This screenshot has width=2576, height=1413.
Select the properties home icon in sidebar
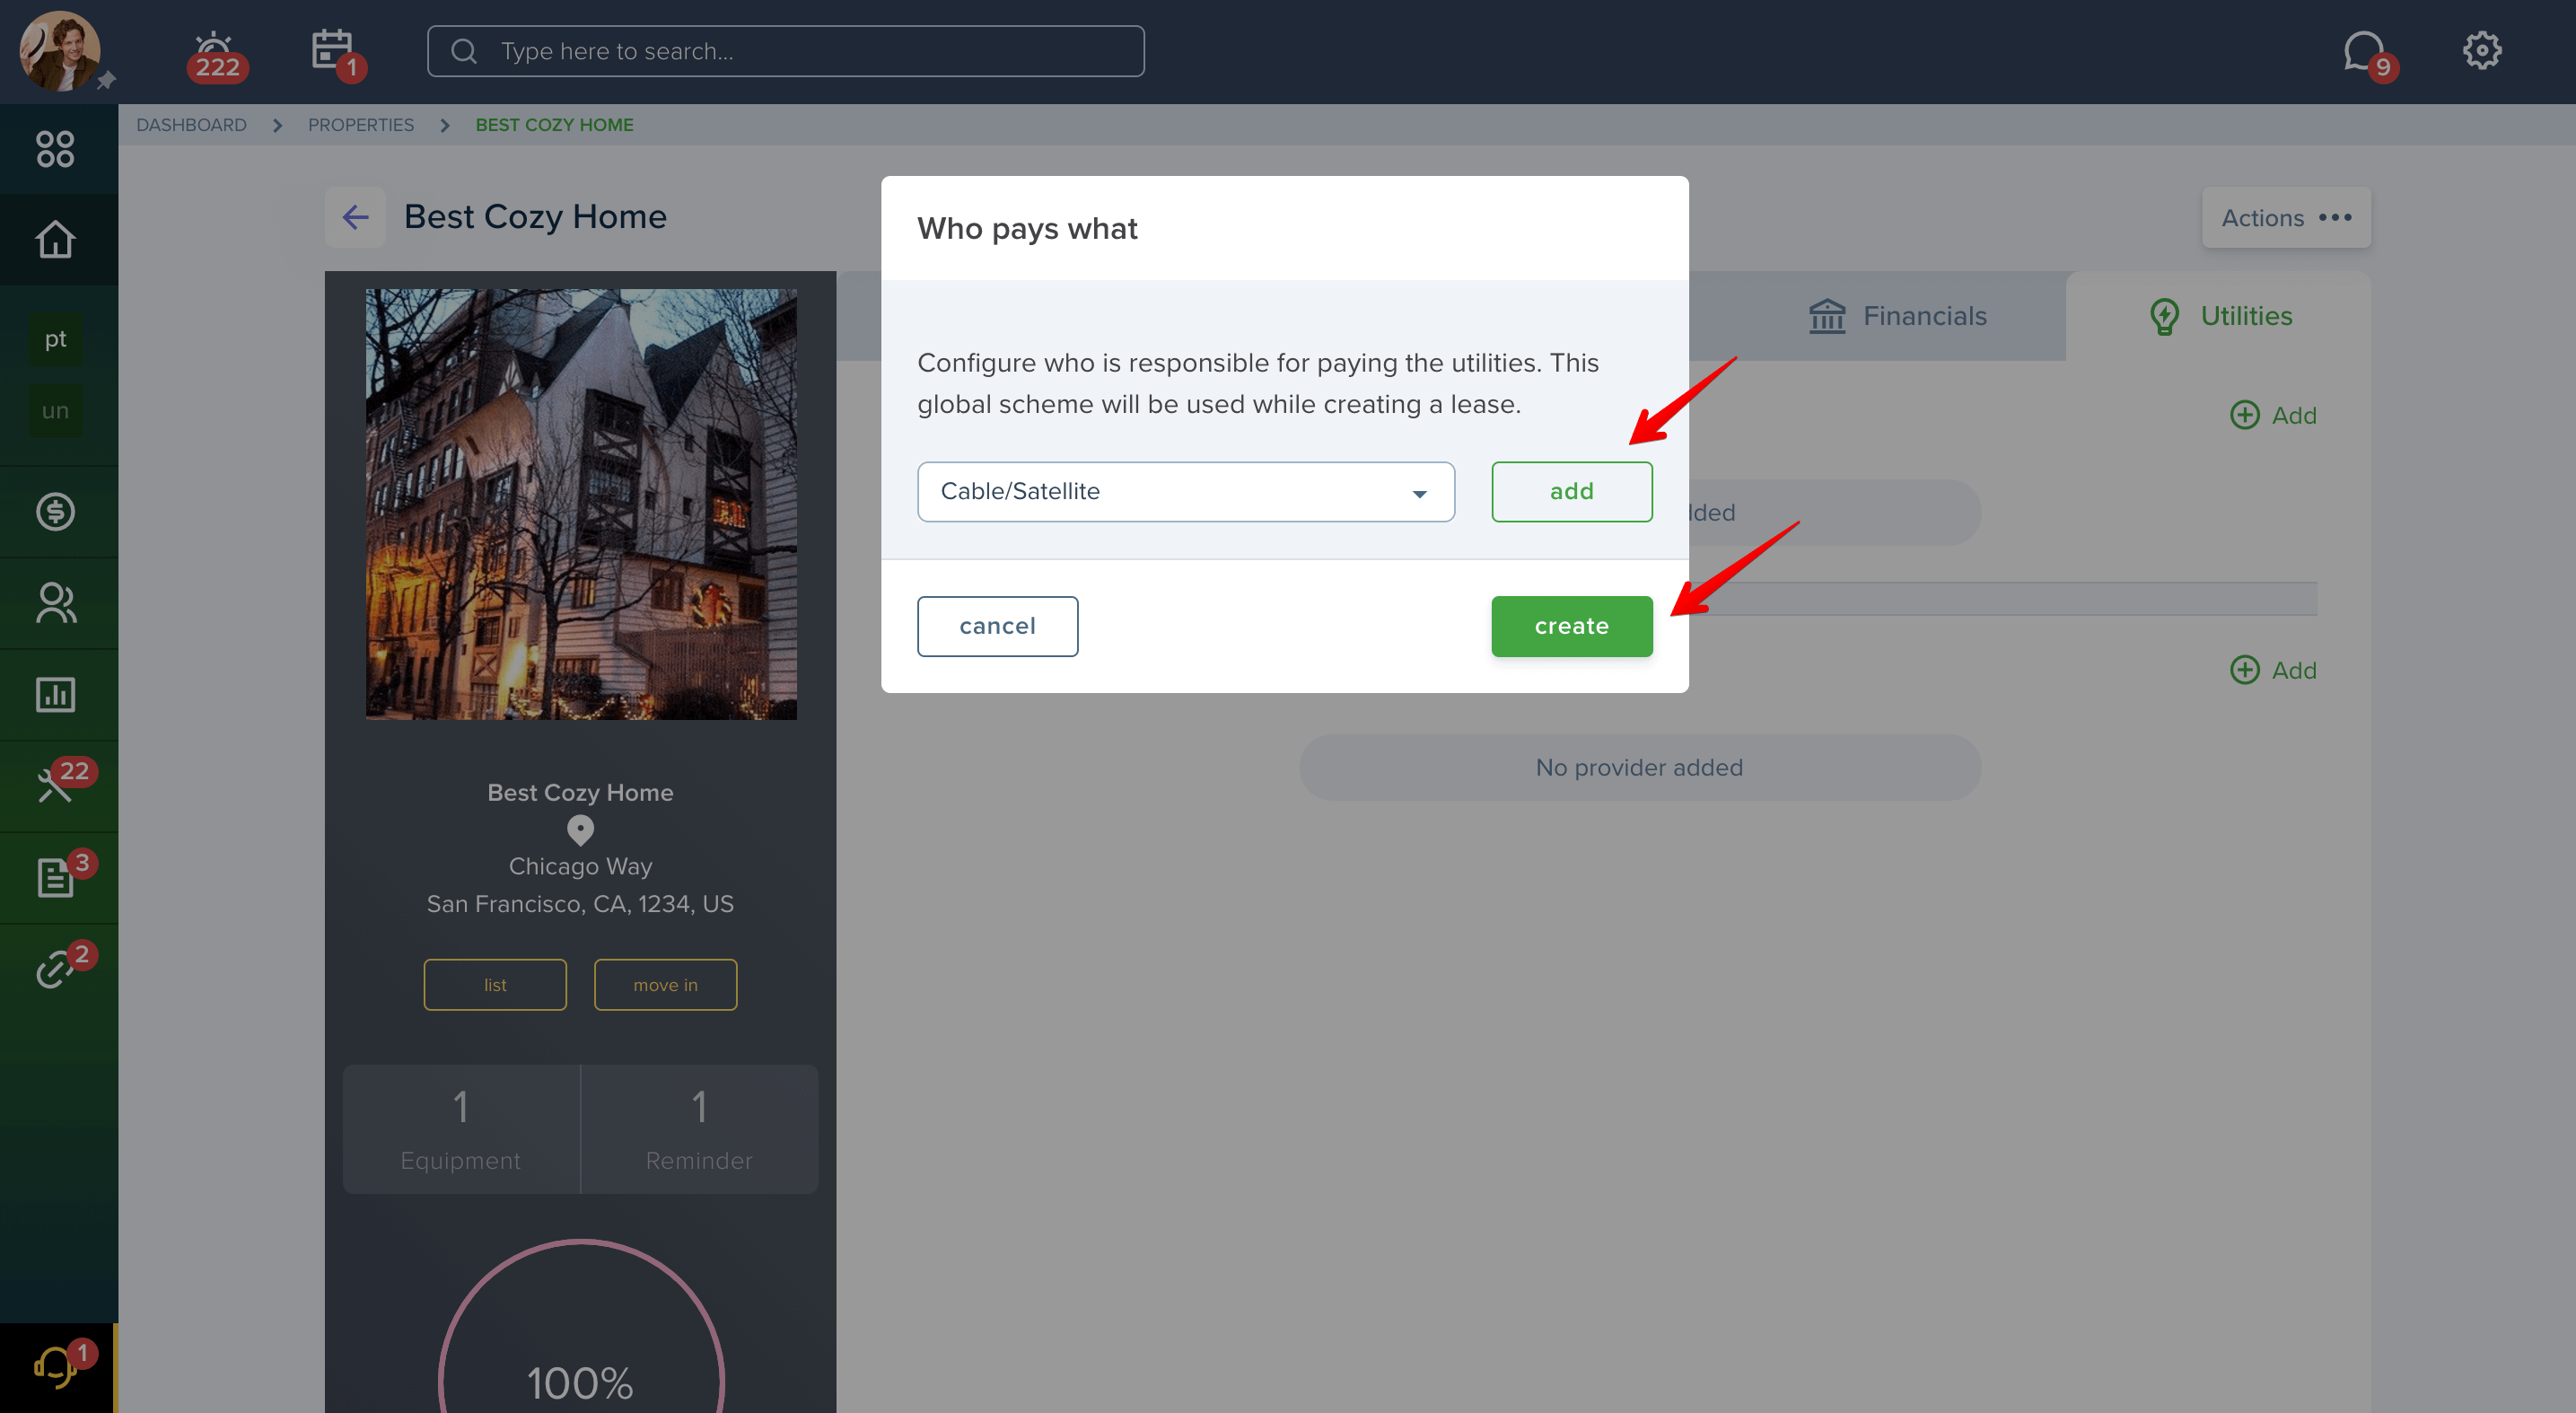tap(55, 239)
